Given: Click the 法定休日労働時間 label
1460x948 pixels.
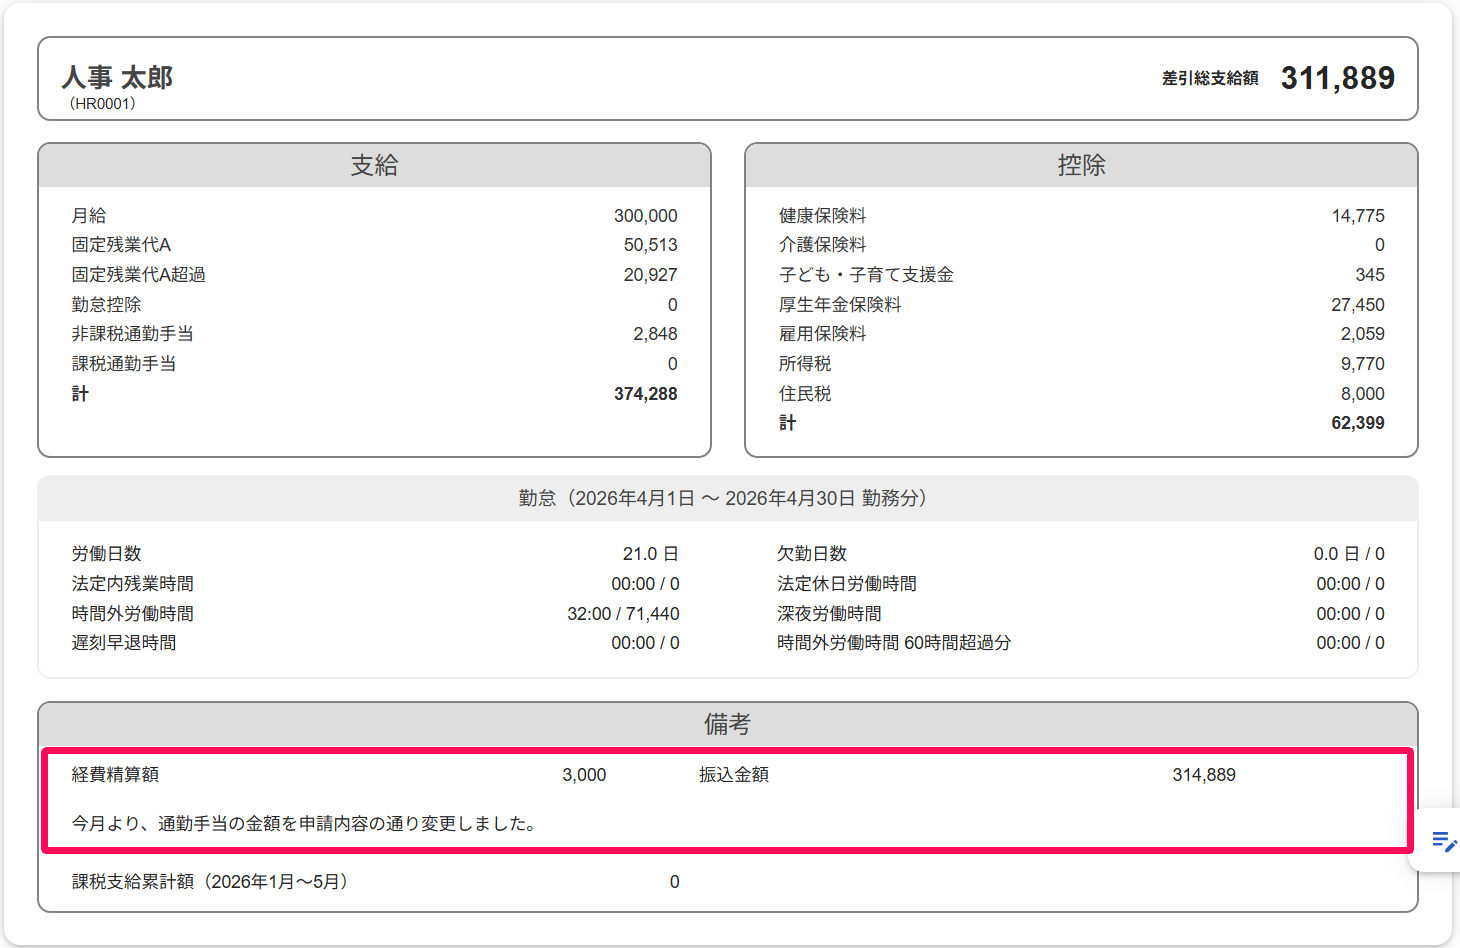Looking at the screenshot, I should click(847, 583).
